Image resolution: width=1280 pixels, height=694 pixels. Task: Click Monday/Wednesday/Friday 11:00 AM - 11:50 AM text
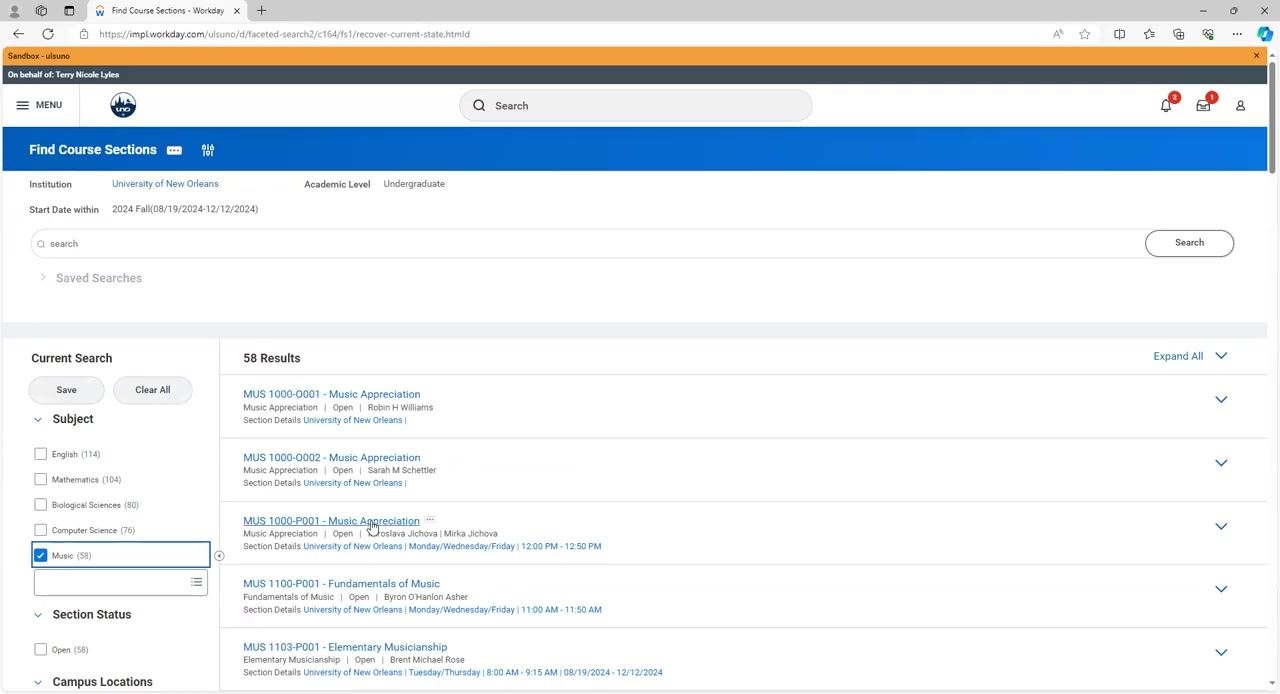tap(505, 610)
